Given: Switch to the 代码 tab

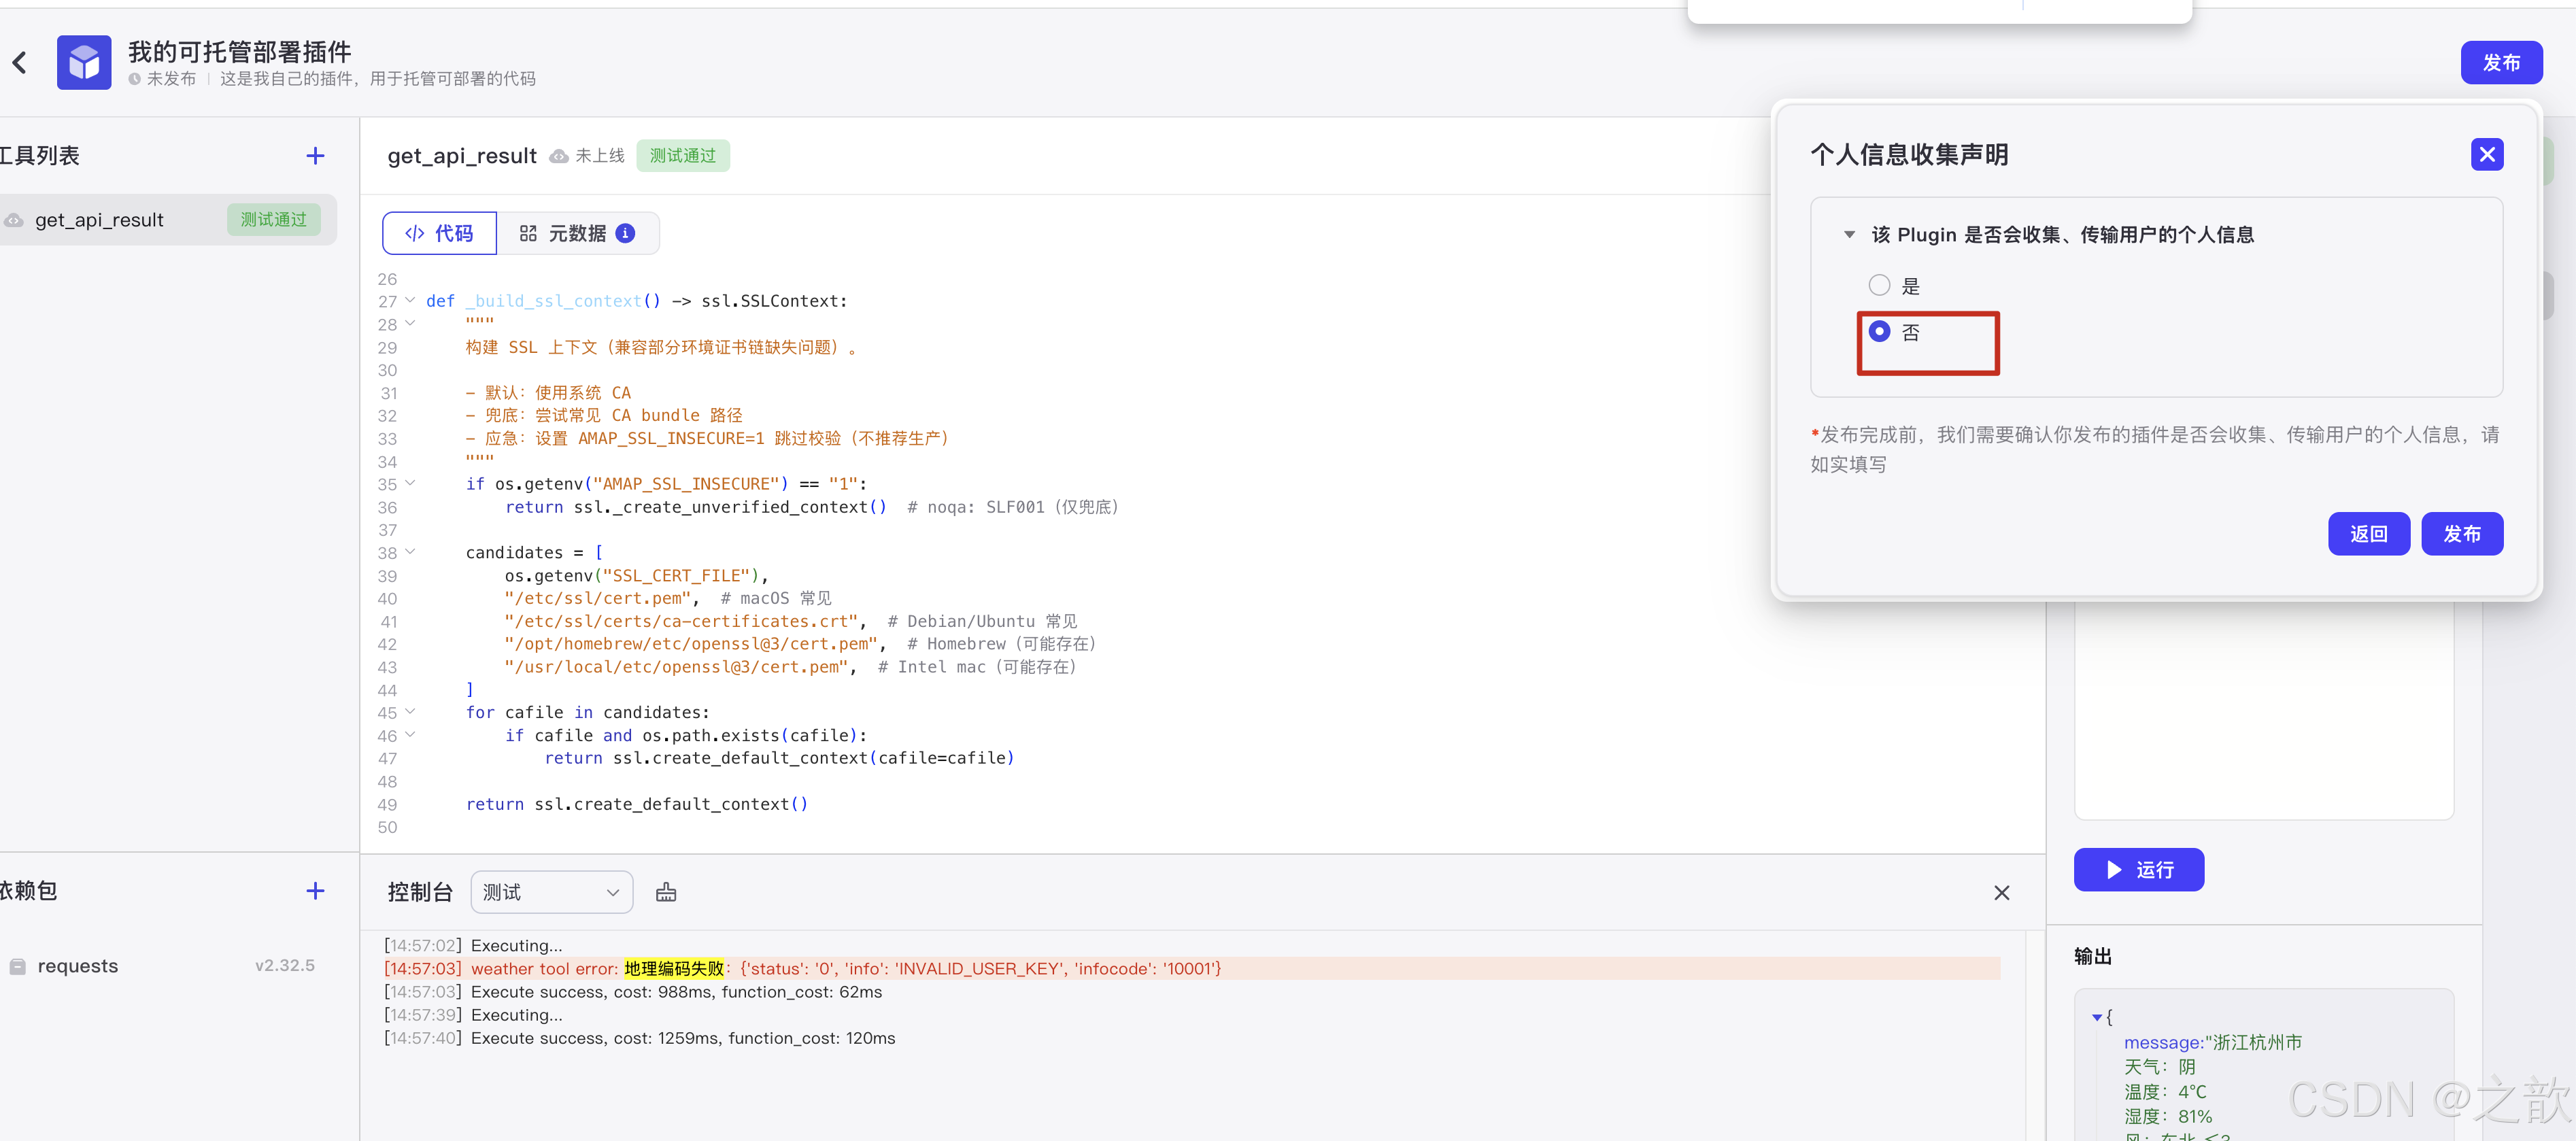Looking at the screenshot, I should point(439,233).
